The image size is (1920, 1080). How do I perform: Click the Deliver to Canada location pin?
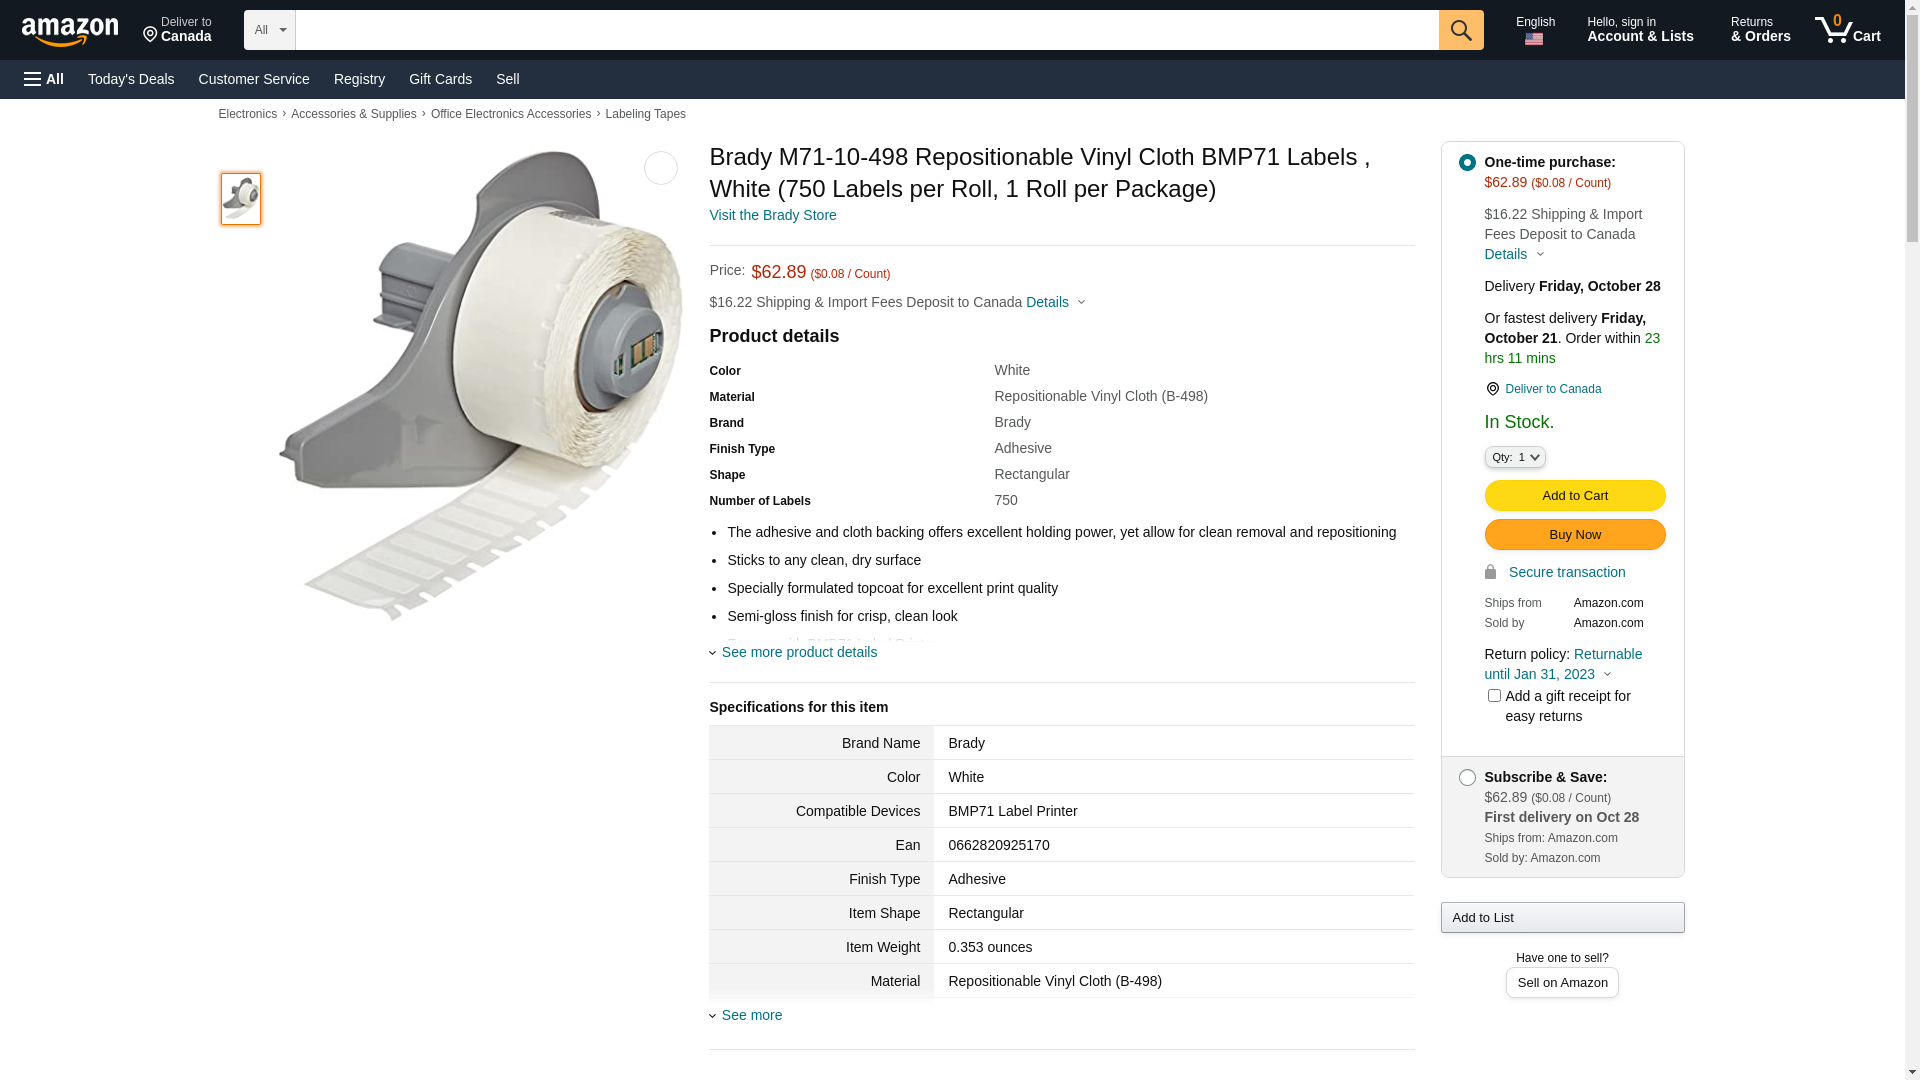(1492, 389)
